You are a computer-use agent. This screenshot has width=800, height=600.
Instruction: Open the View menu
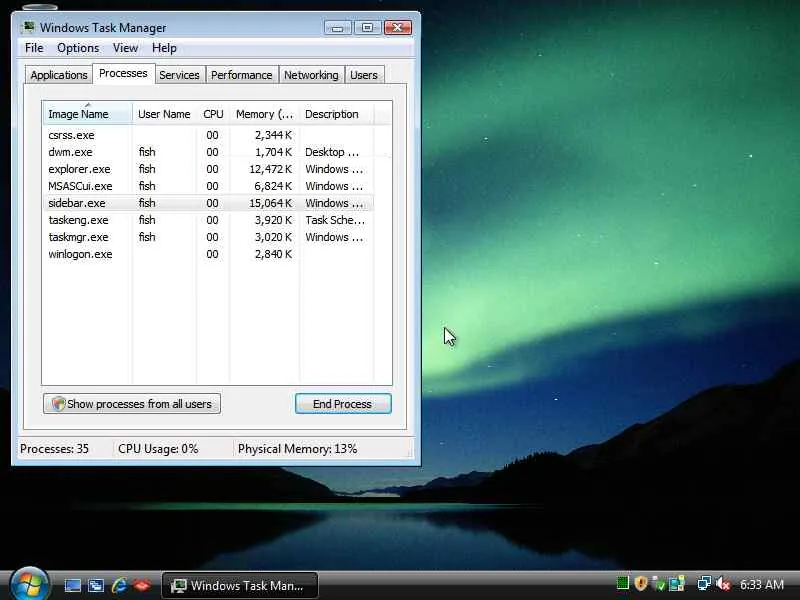point(126,48)
